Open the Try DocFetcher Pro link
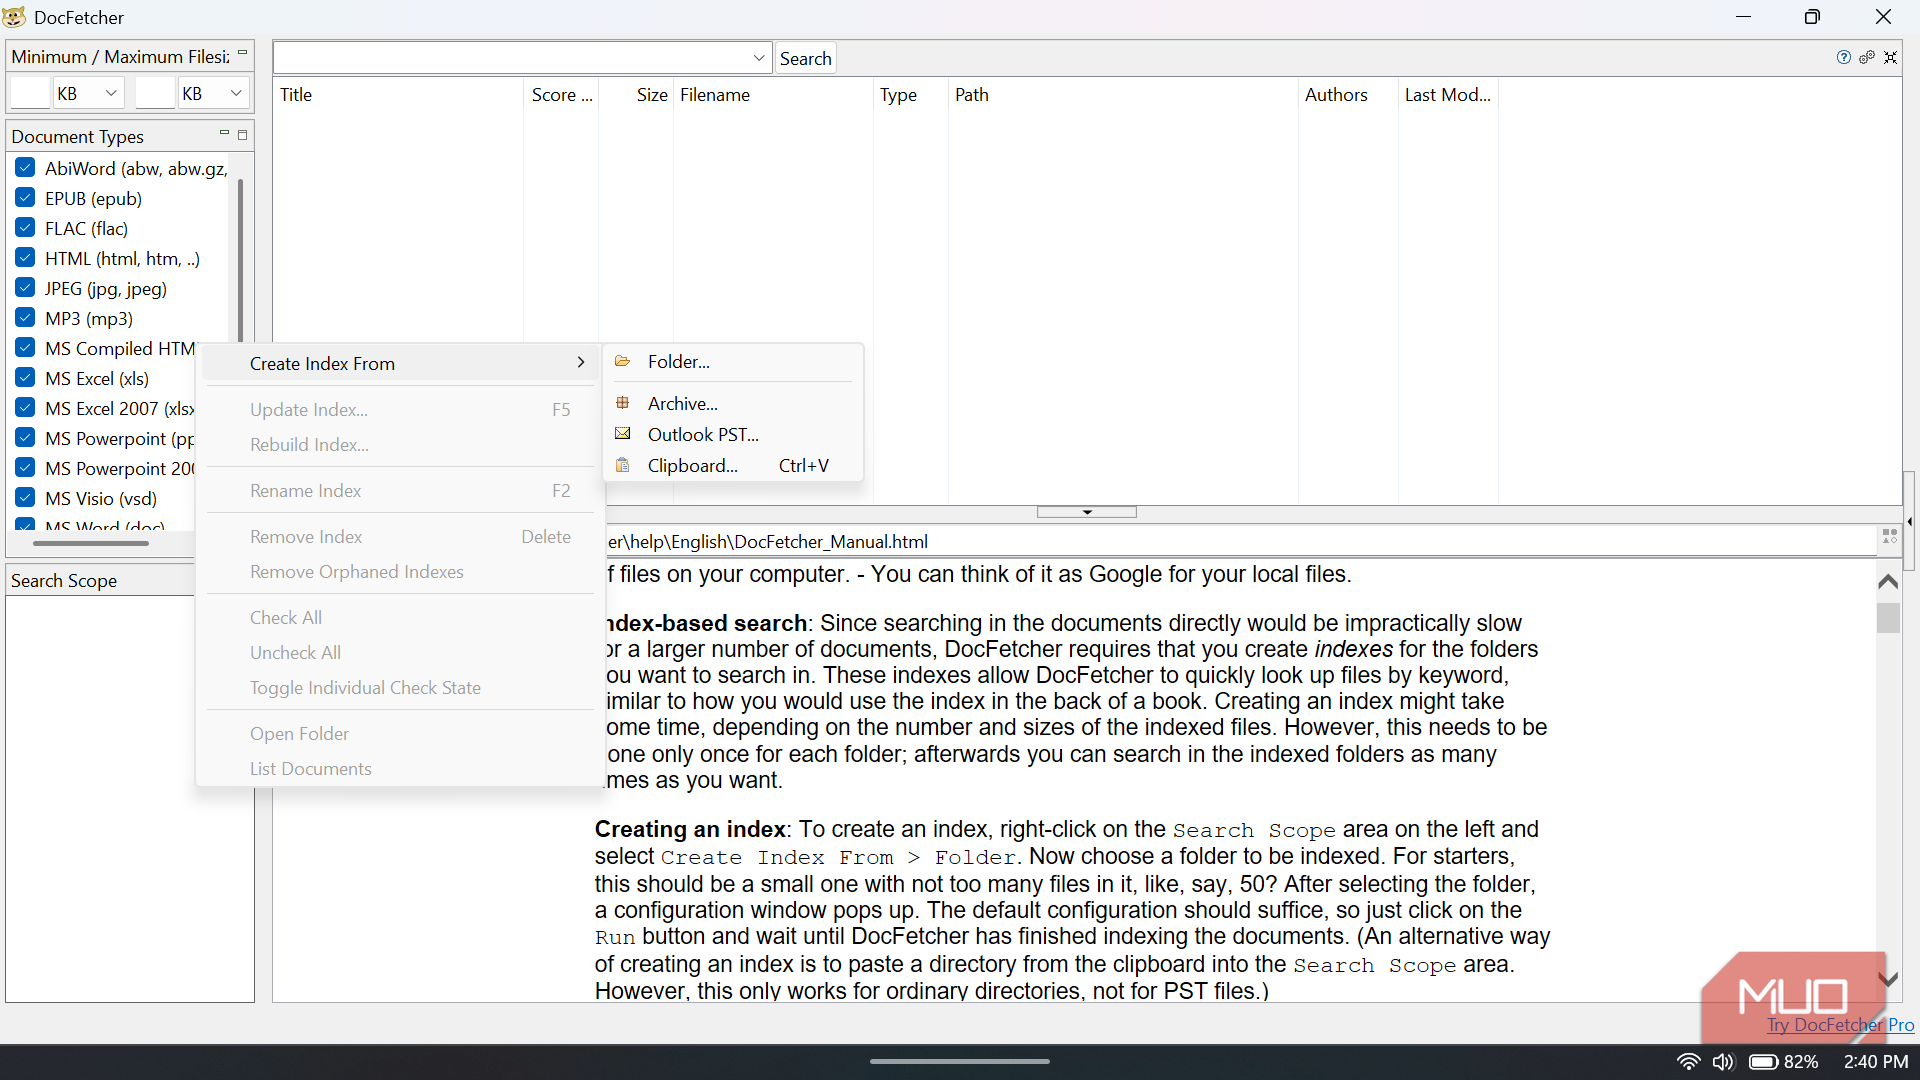 (1840, 1025)
